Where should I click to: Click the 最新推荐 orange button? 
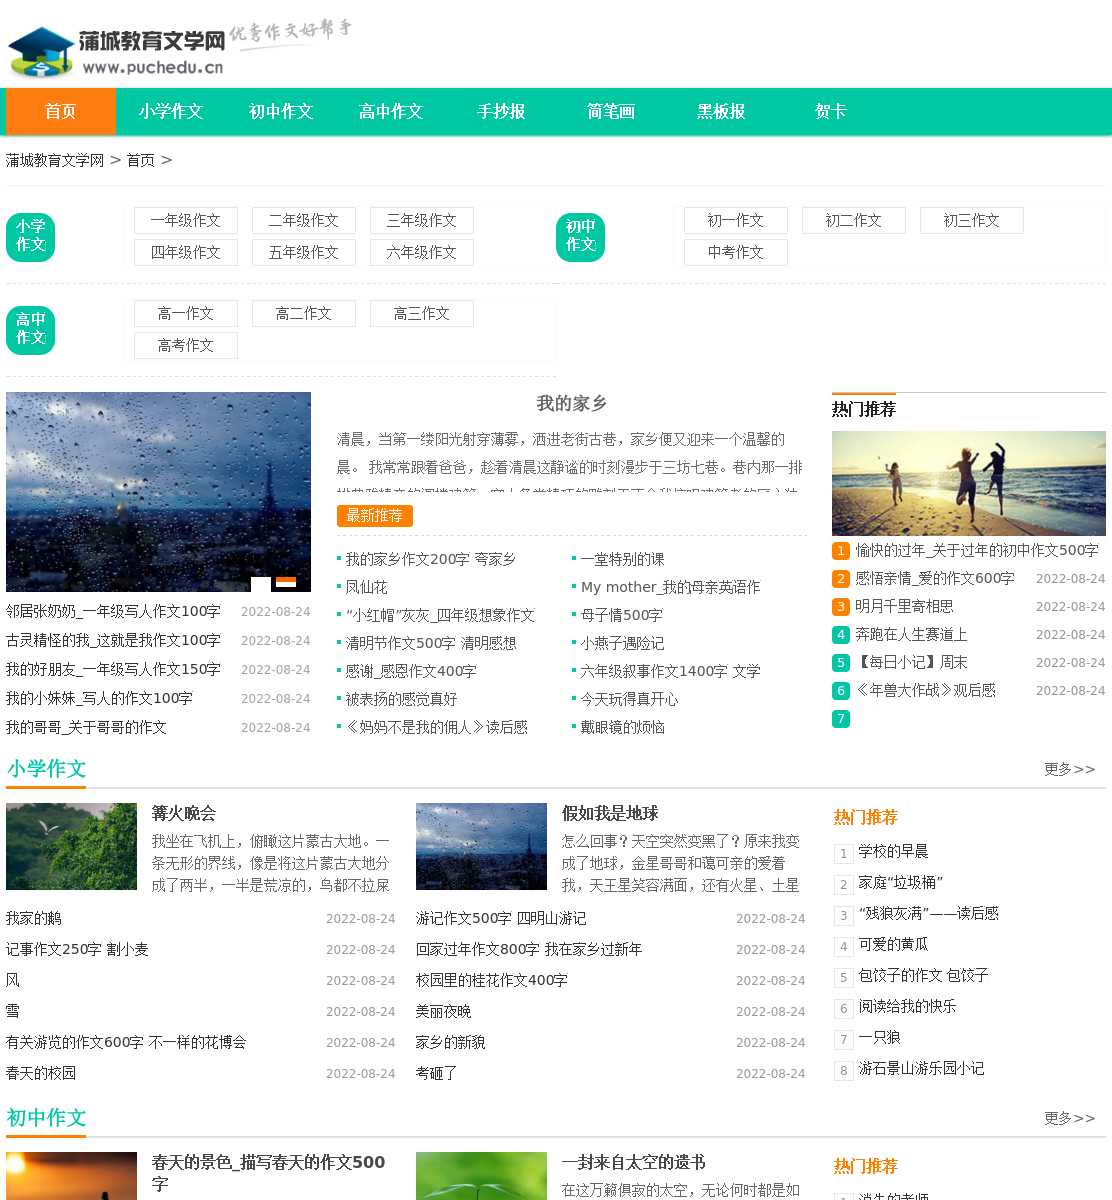tap(374, 516)
